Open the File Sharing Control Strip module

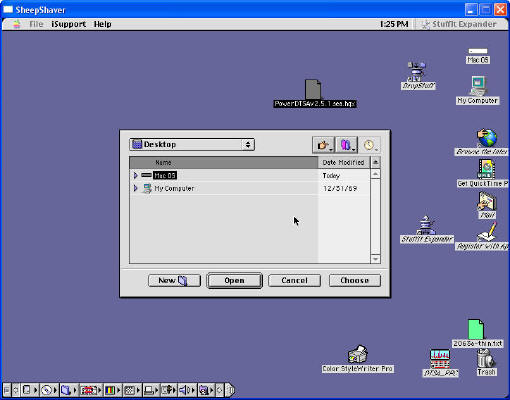69,390
